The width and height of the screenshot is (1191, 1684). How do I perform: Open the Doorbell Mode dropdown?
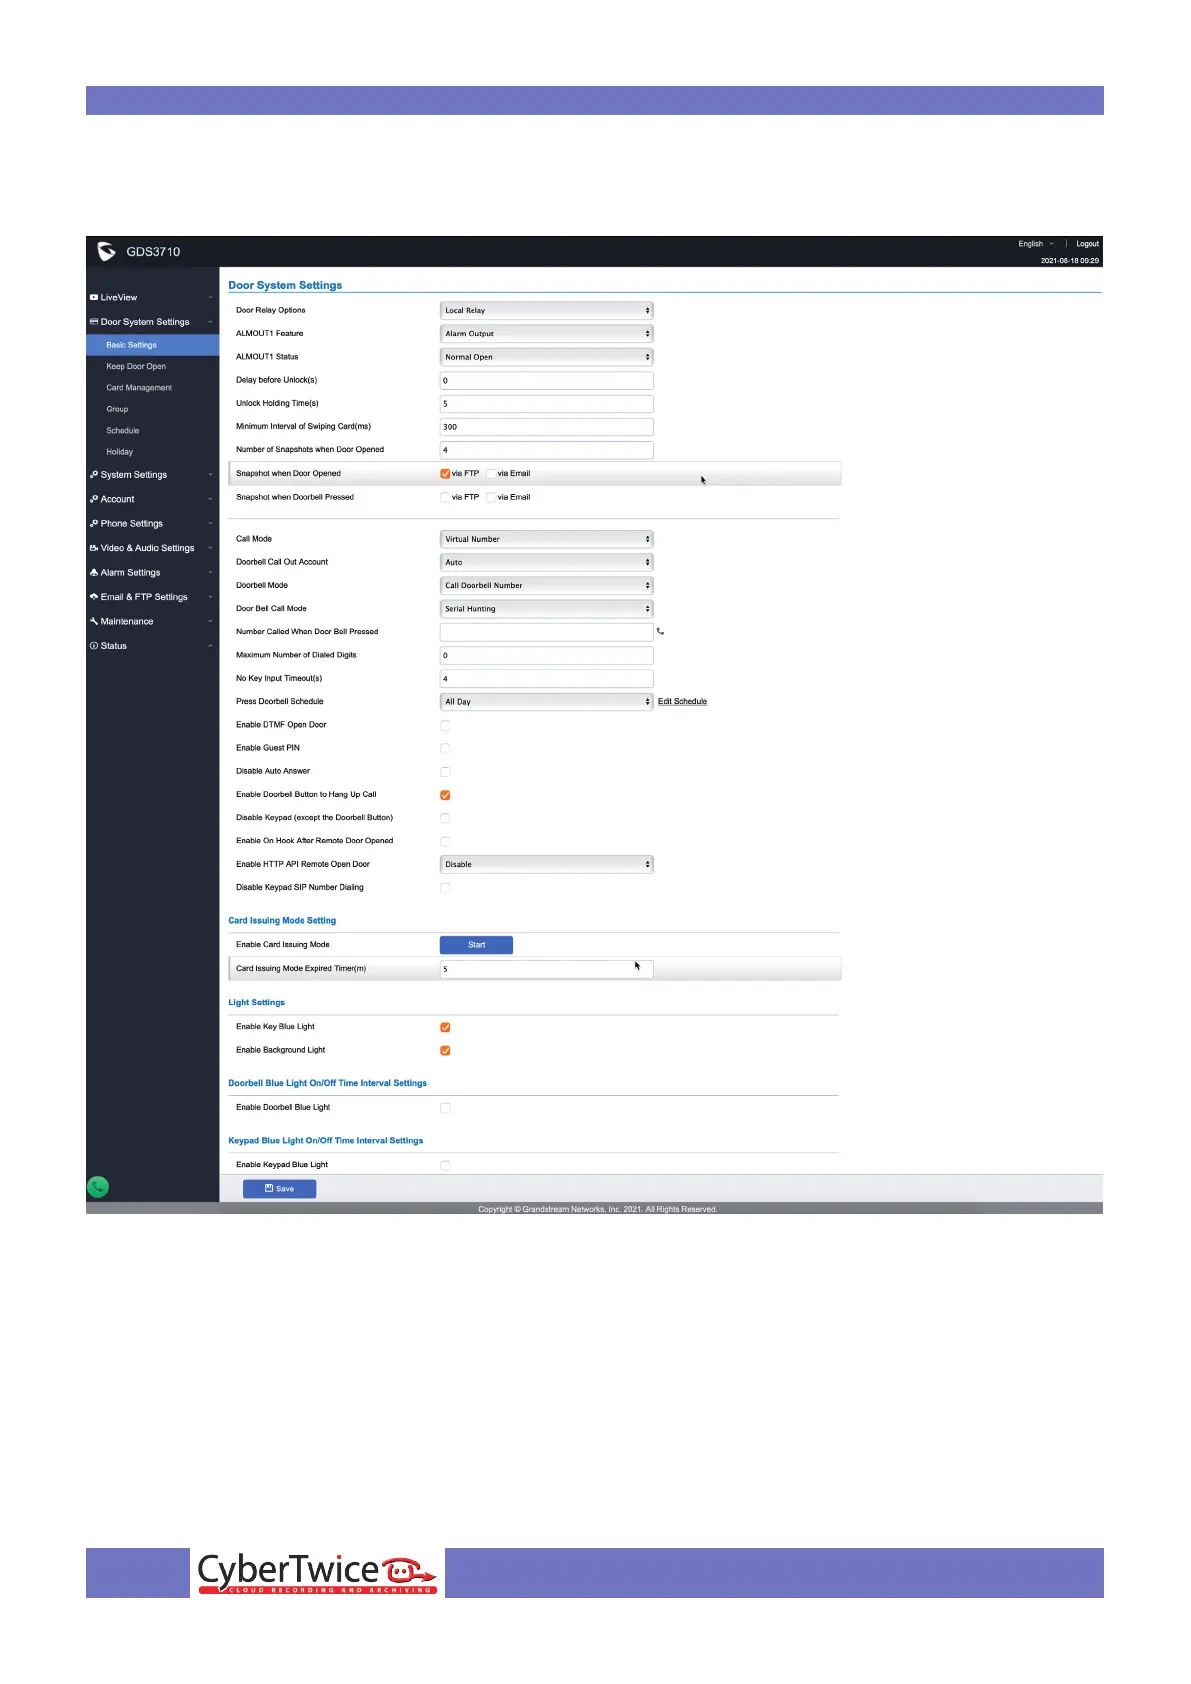(546, 585)
